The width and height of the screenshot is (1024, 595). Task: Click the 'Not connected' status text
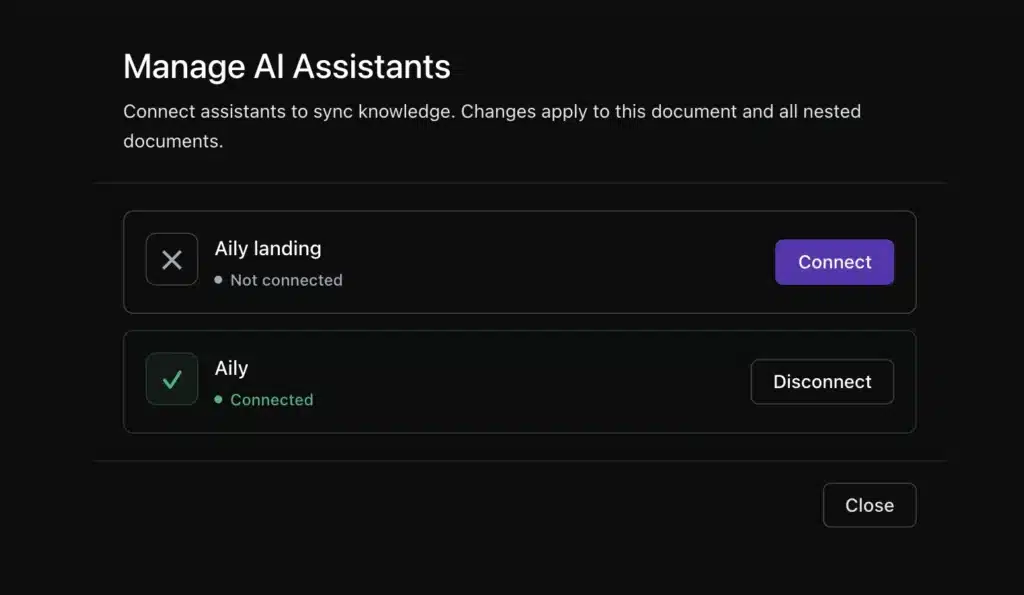point(286,280)
